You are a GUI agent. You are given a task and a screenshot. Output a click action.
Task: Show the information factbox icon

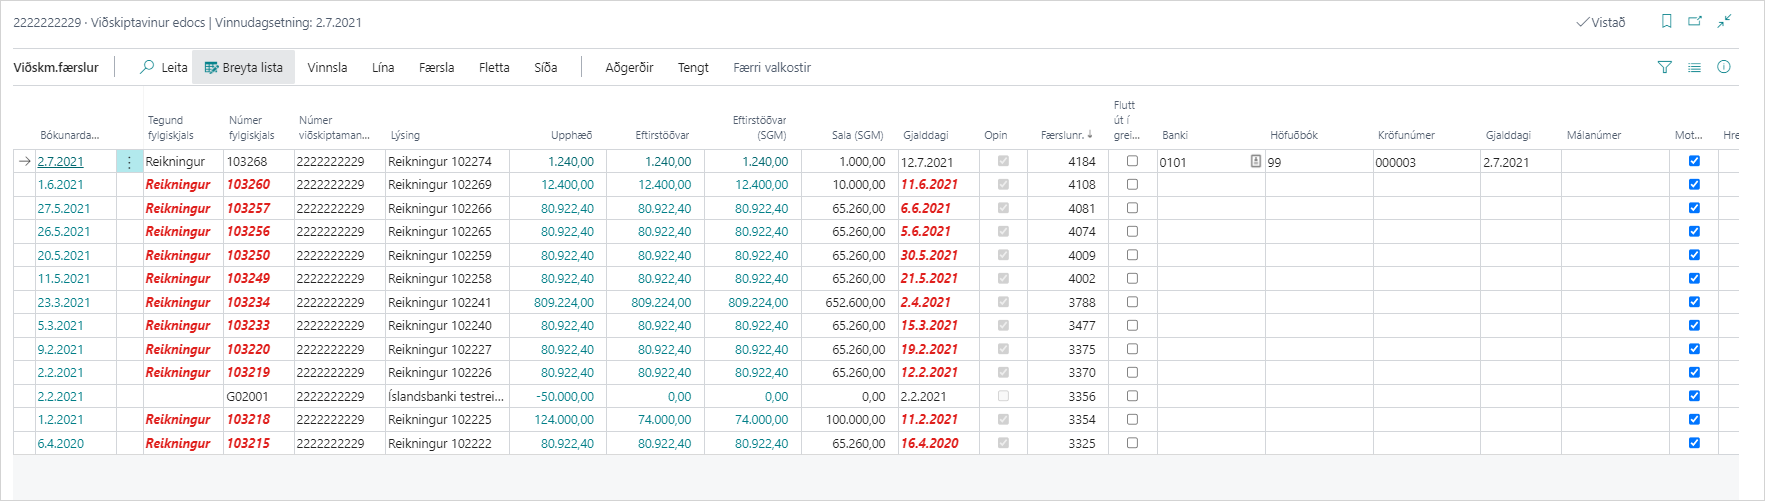[1724, 67]
